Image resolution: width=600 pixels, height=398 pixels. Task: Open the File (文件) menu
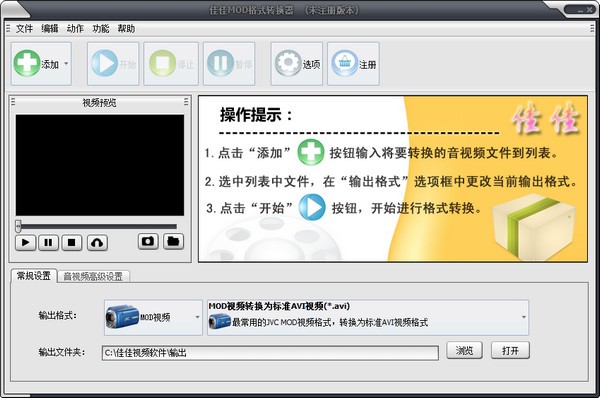[x=24, y=29]
